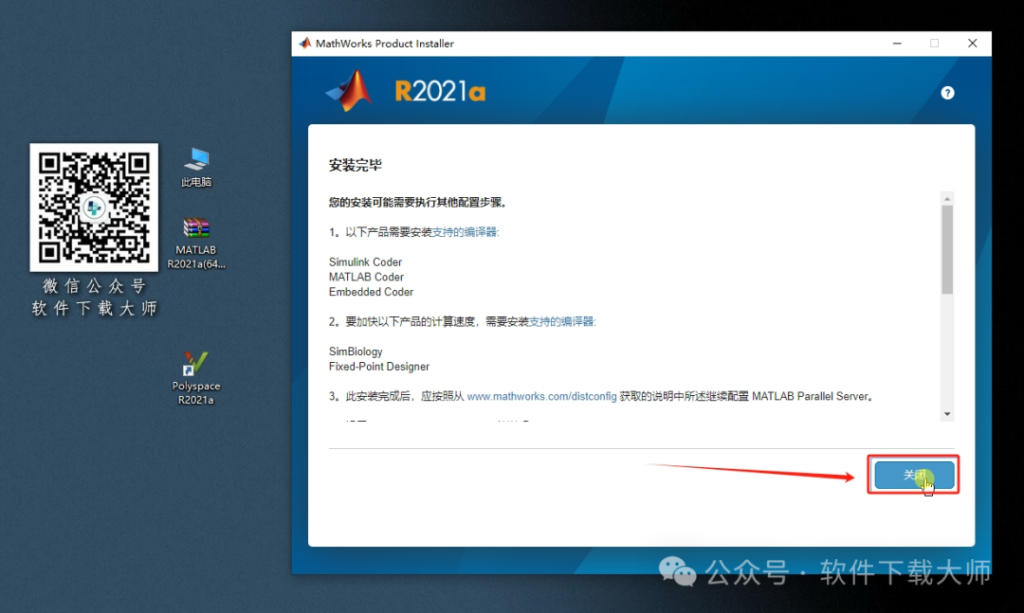Launch the Polyspace R2021a desktop shortcut
This screenshot has height=613, width=1024.
point(196,367)
